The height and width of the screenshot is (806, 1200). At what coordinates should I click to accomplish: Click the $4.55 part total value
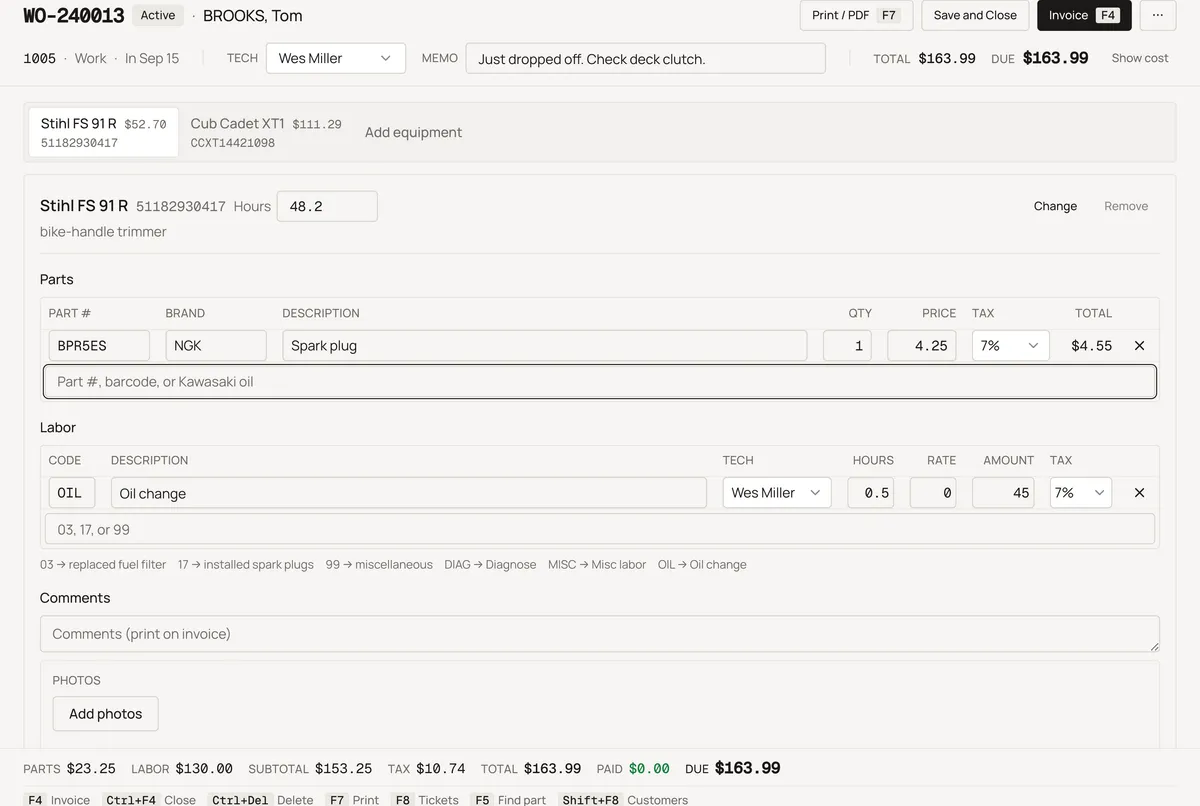click(x=1091, y=346)
